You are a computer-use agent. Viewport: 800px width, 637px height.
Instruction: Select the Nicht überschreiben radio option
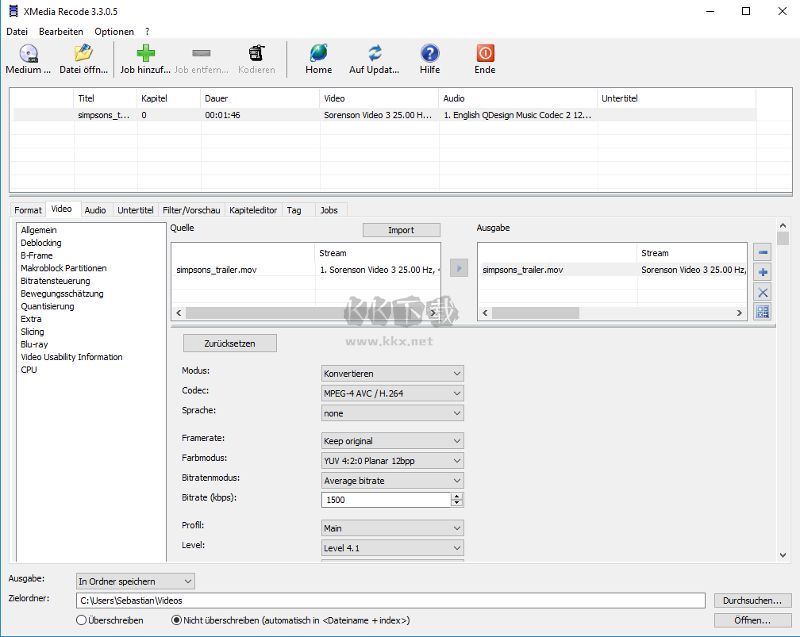tap(176, 620)
